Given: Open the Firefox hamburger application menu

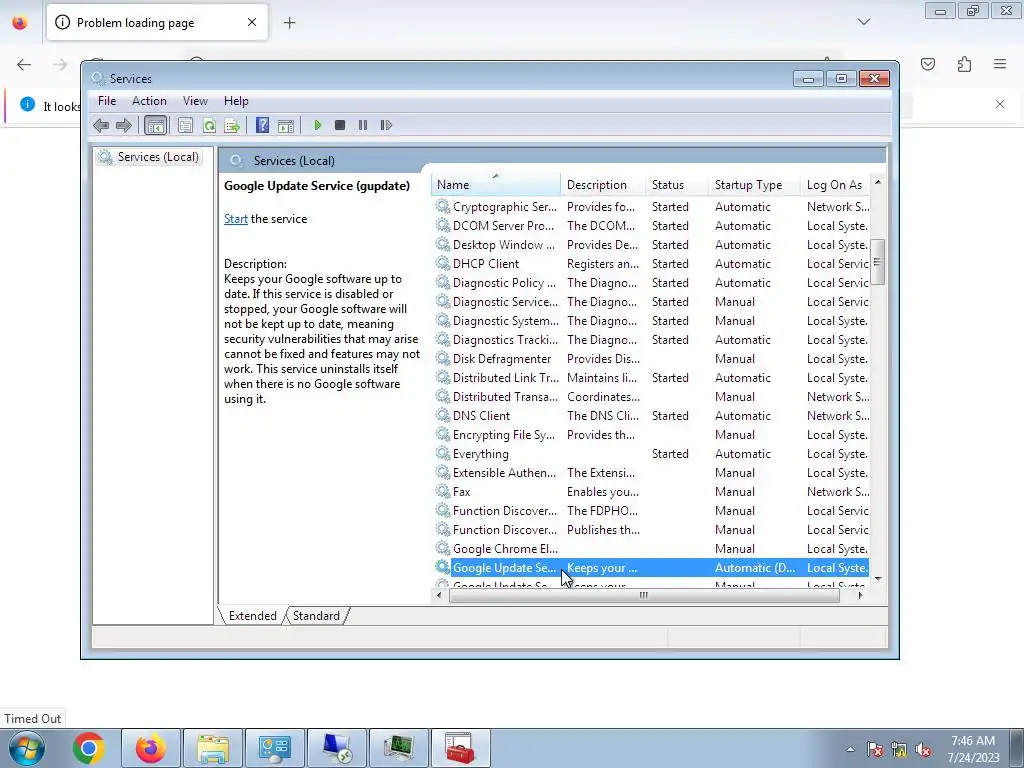Looking at the screenshot, I should [1000, 64].
